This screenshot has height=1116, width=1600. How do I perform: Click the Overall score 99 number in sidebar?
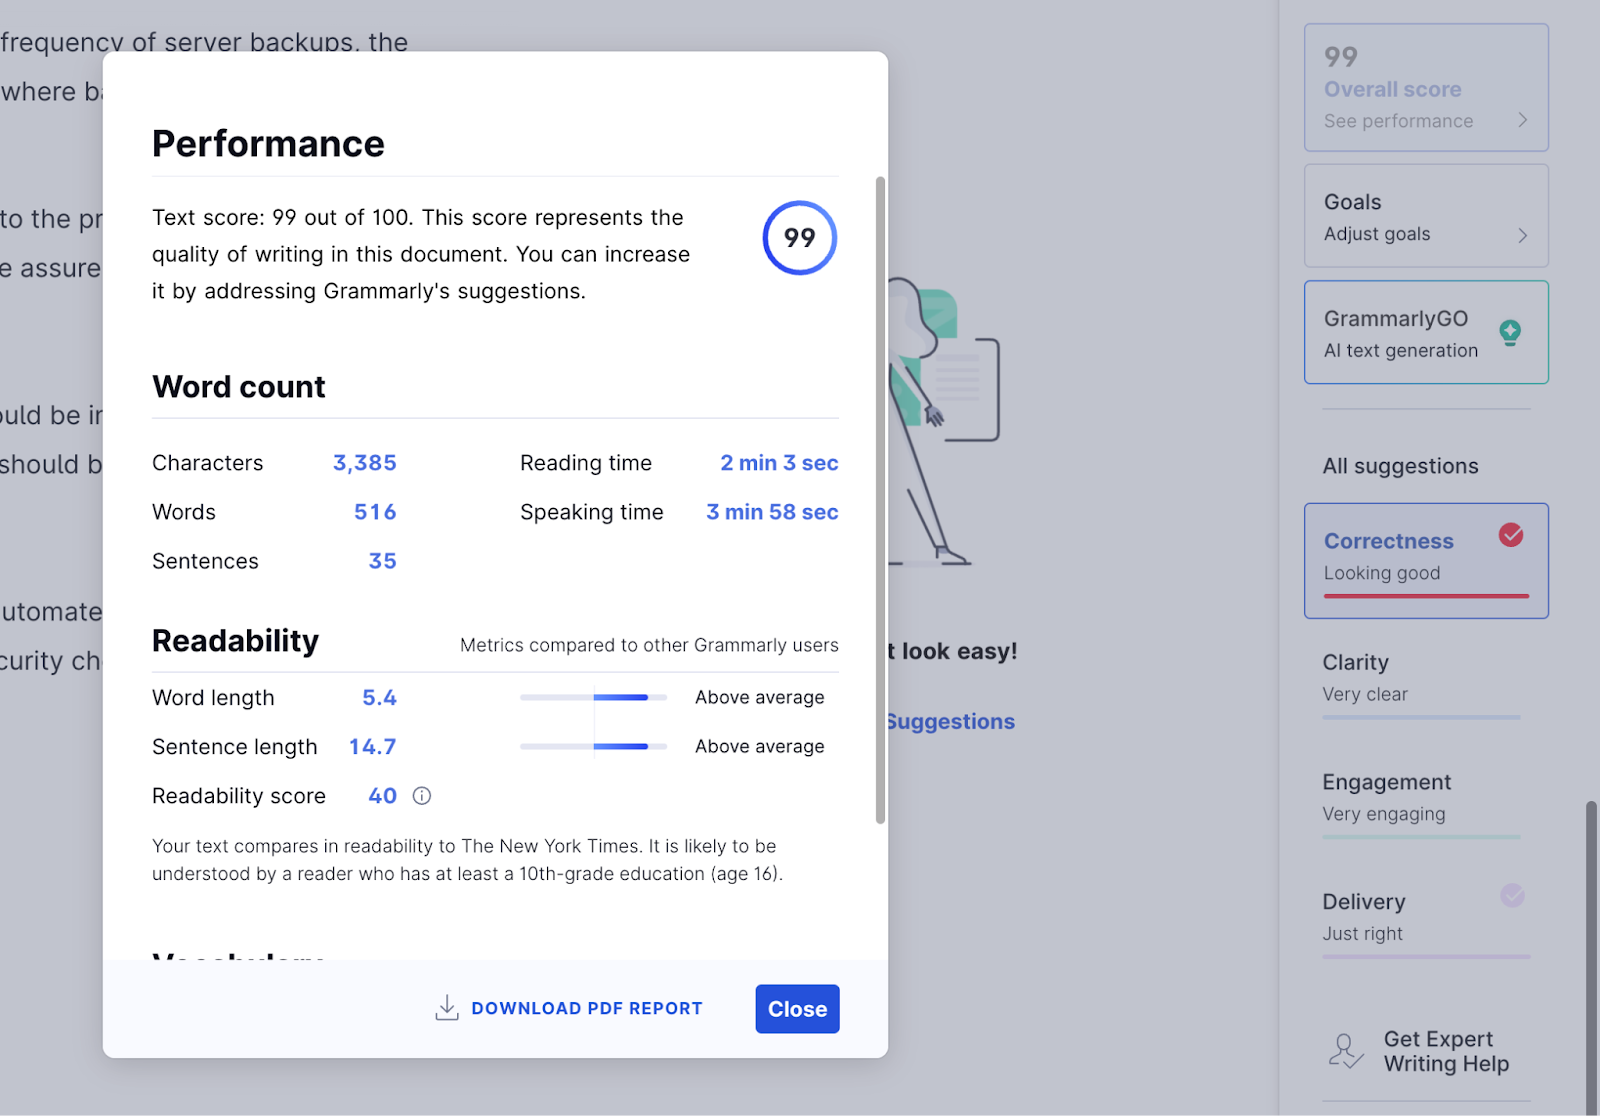click(x=1341, y=57)
